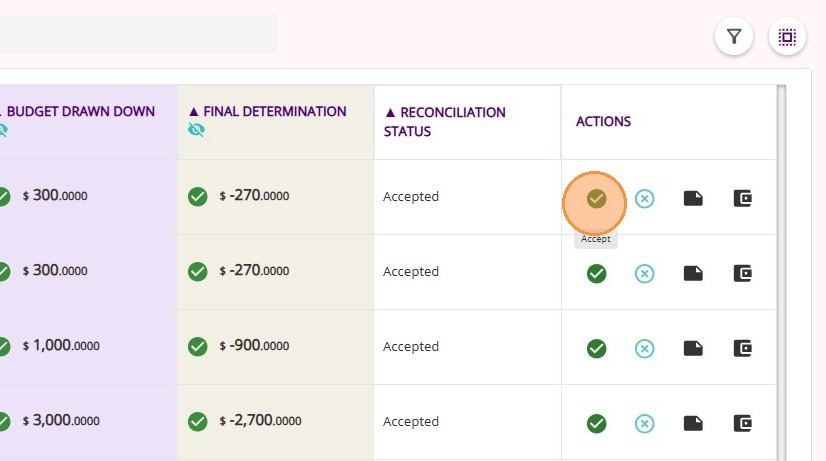This screenshot has width=826, height=461.
Task: Open the wallet icon in the first row
Action: [x=742, y=198]
